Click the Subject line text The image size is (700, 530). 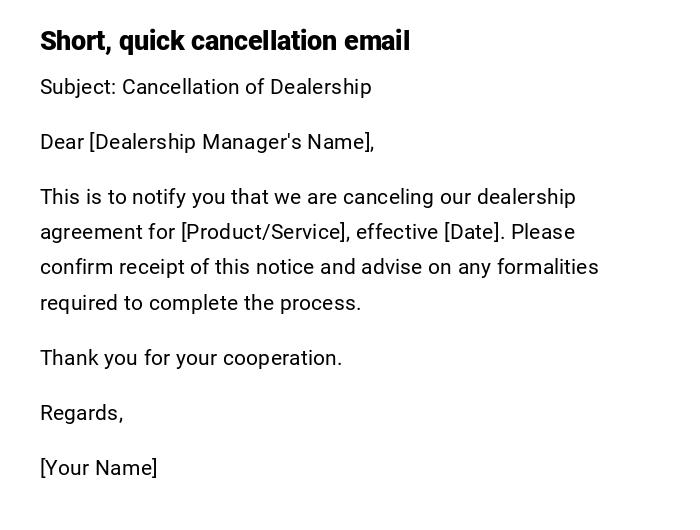205,87
